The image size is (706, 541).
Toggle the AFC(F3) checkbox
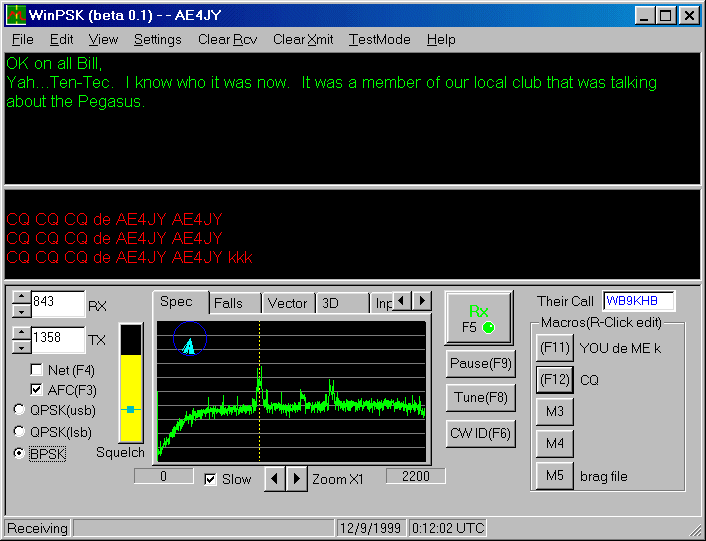(x=36, y=390)
